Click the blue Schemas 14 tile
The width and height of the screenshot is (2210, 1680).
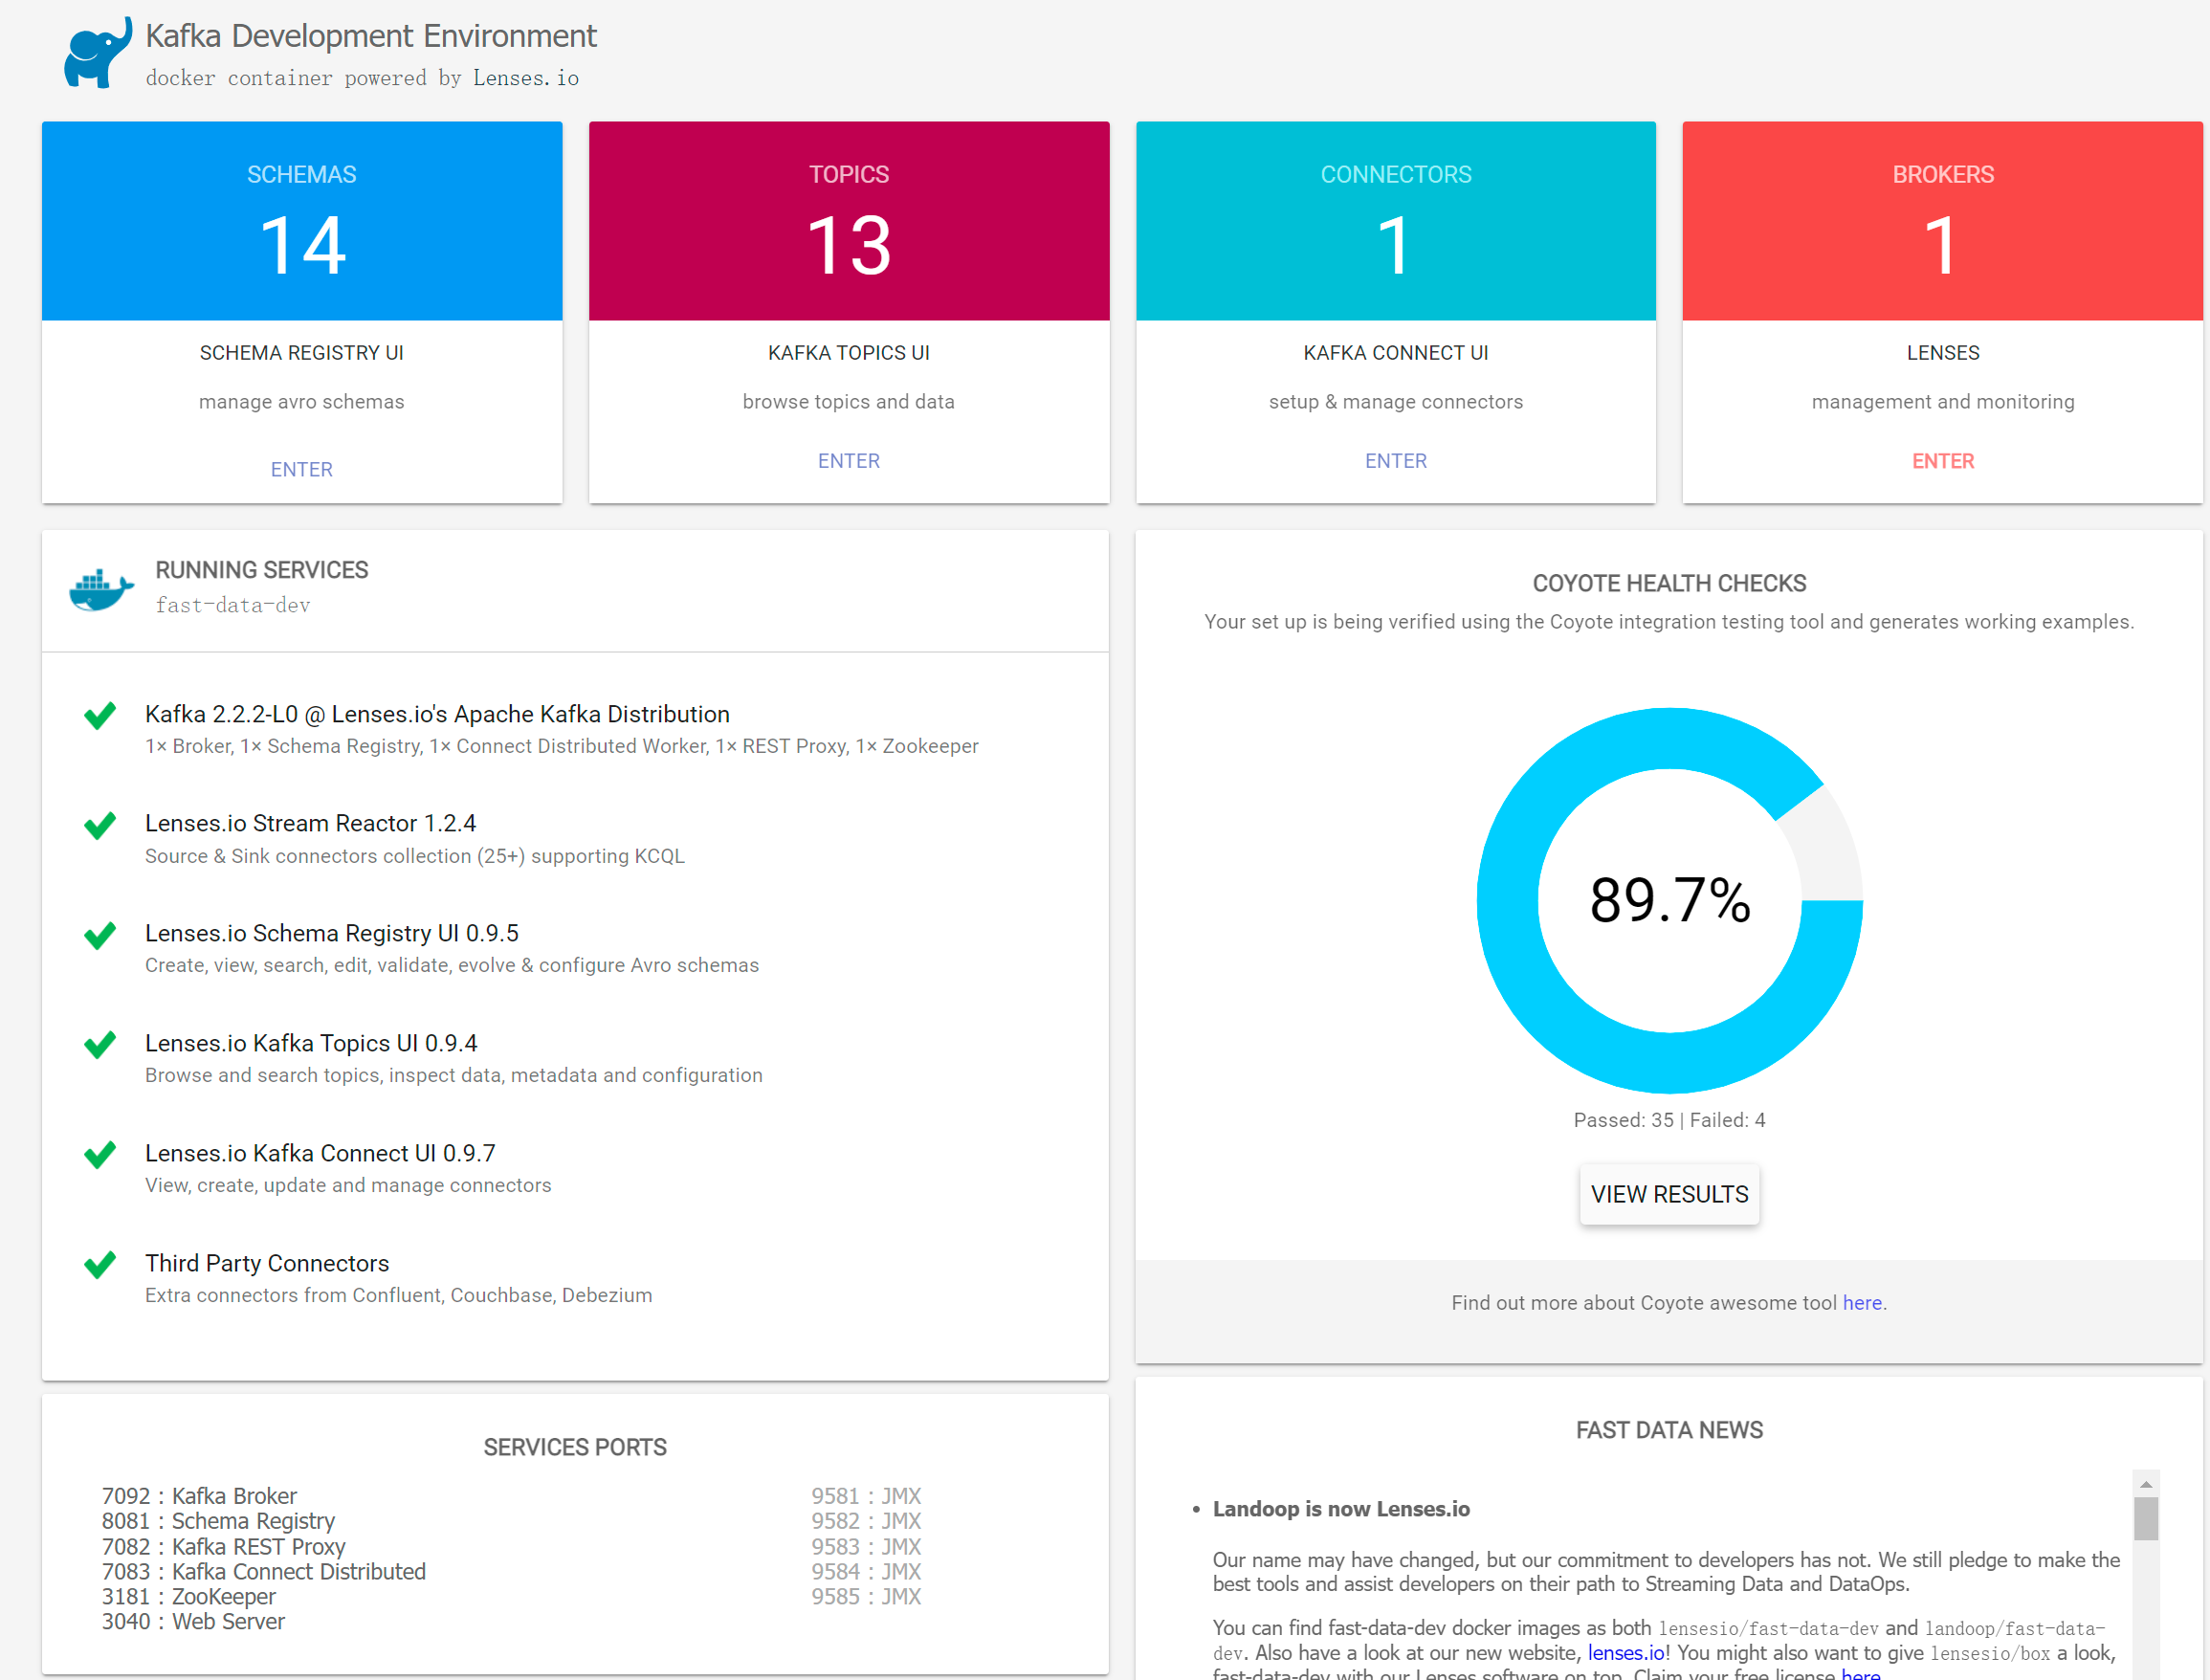click(x=301, y=221)
